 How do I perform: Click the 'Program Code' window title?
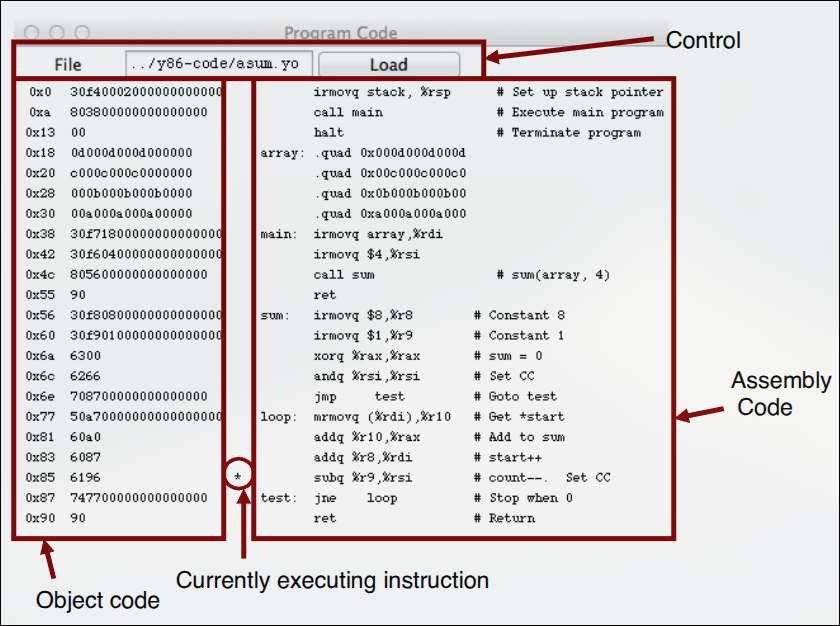[x=341, y=33]
